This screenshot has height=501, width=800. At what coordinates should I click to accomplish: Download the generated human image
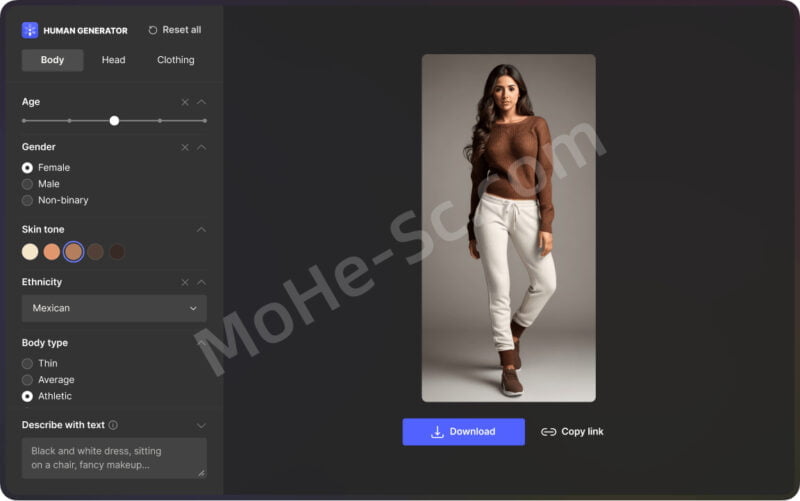(463, 432)
